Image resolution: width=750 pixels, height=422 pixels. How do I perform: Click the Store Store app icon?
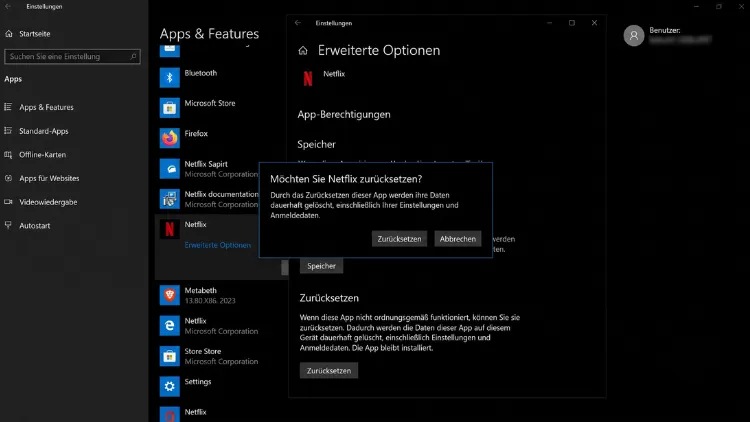[169, 356]
